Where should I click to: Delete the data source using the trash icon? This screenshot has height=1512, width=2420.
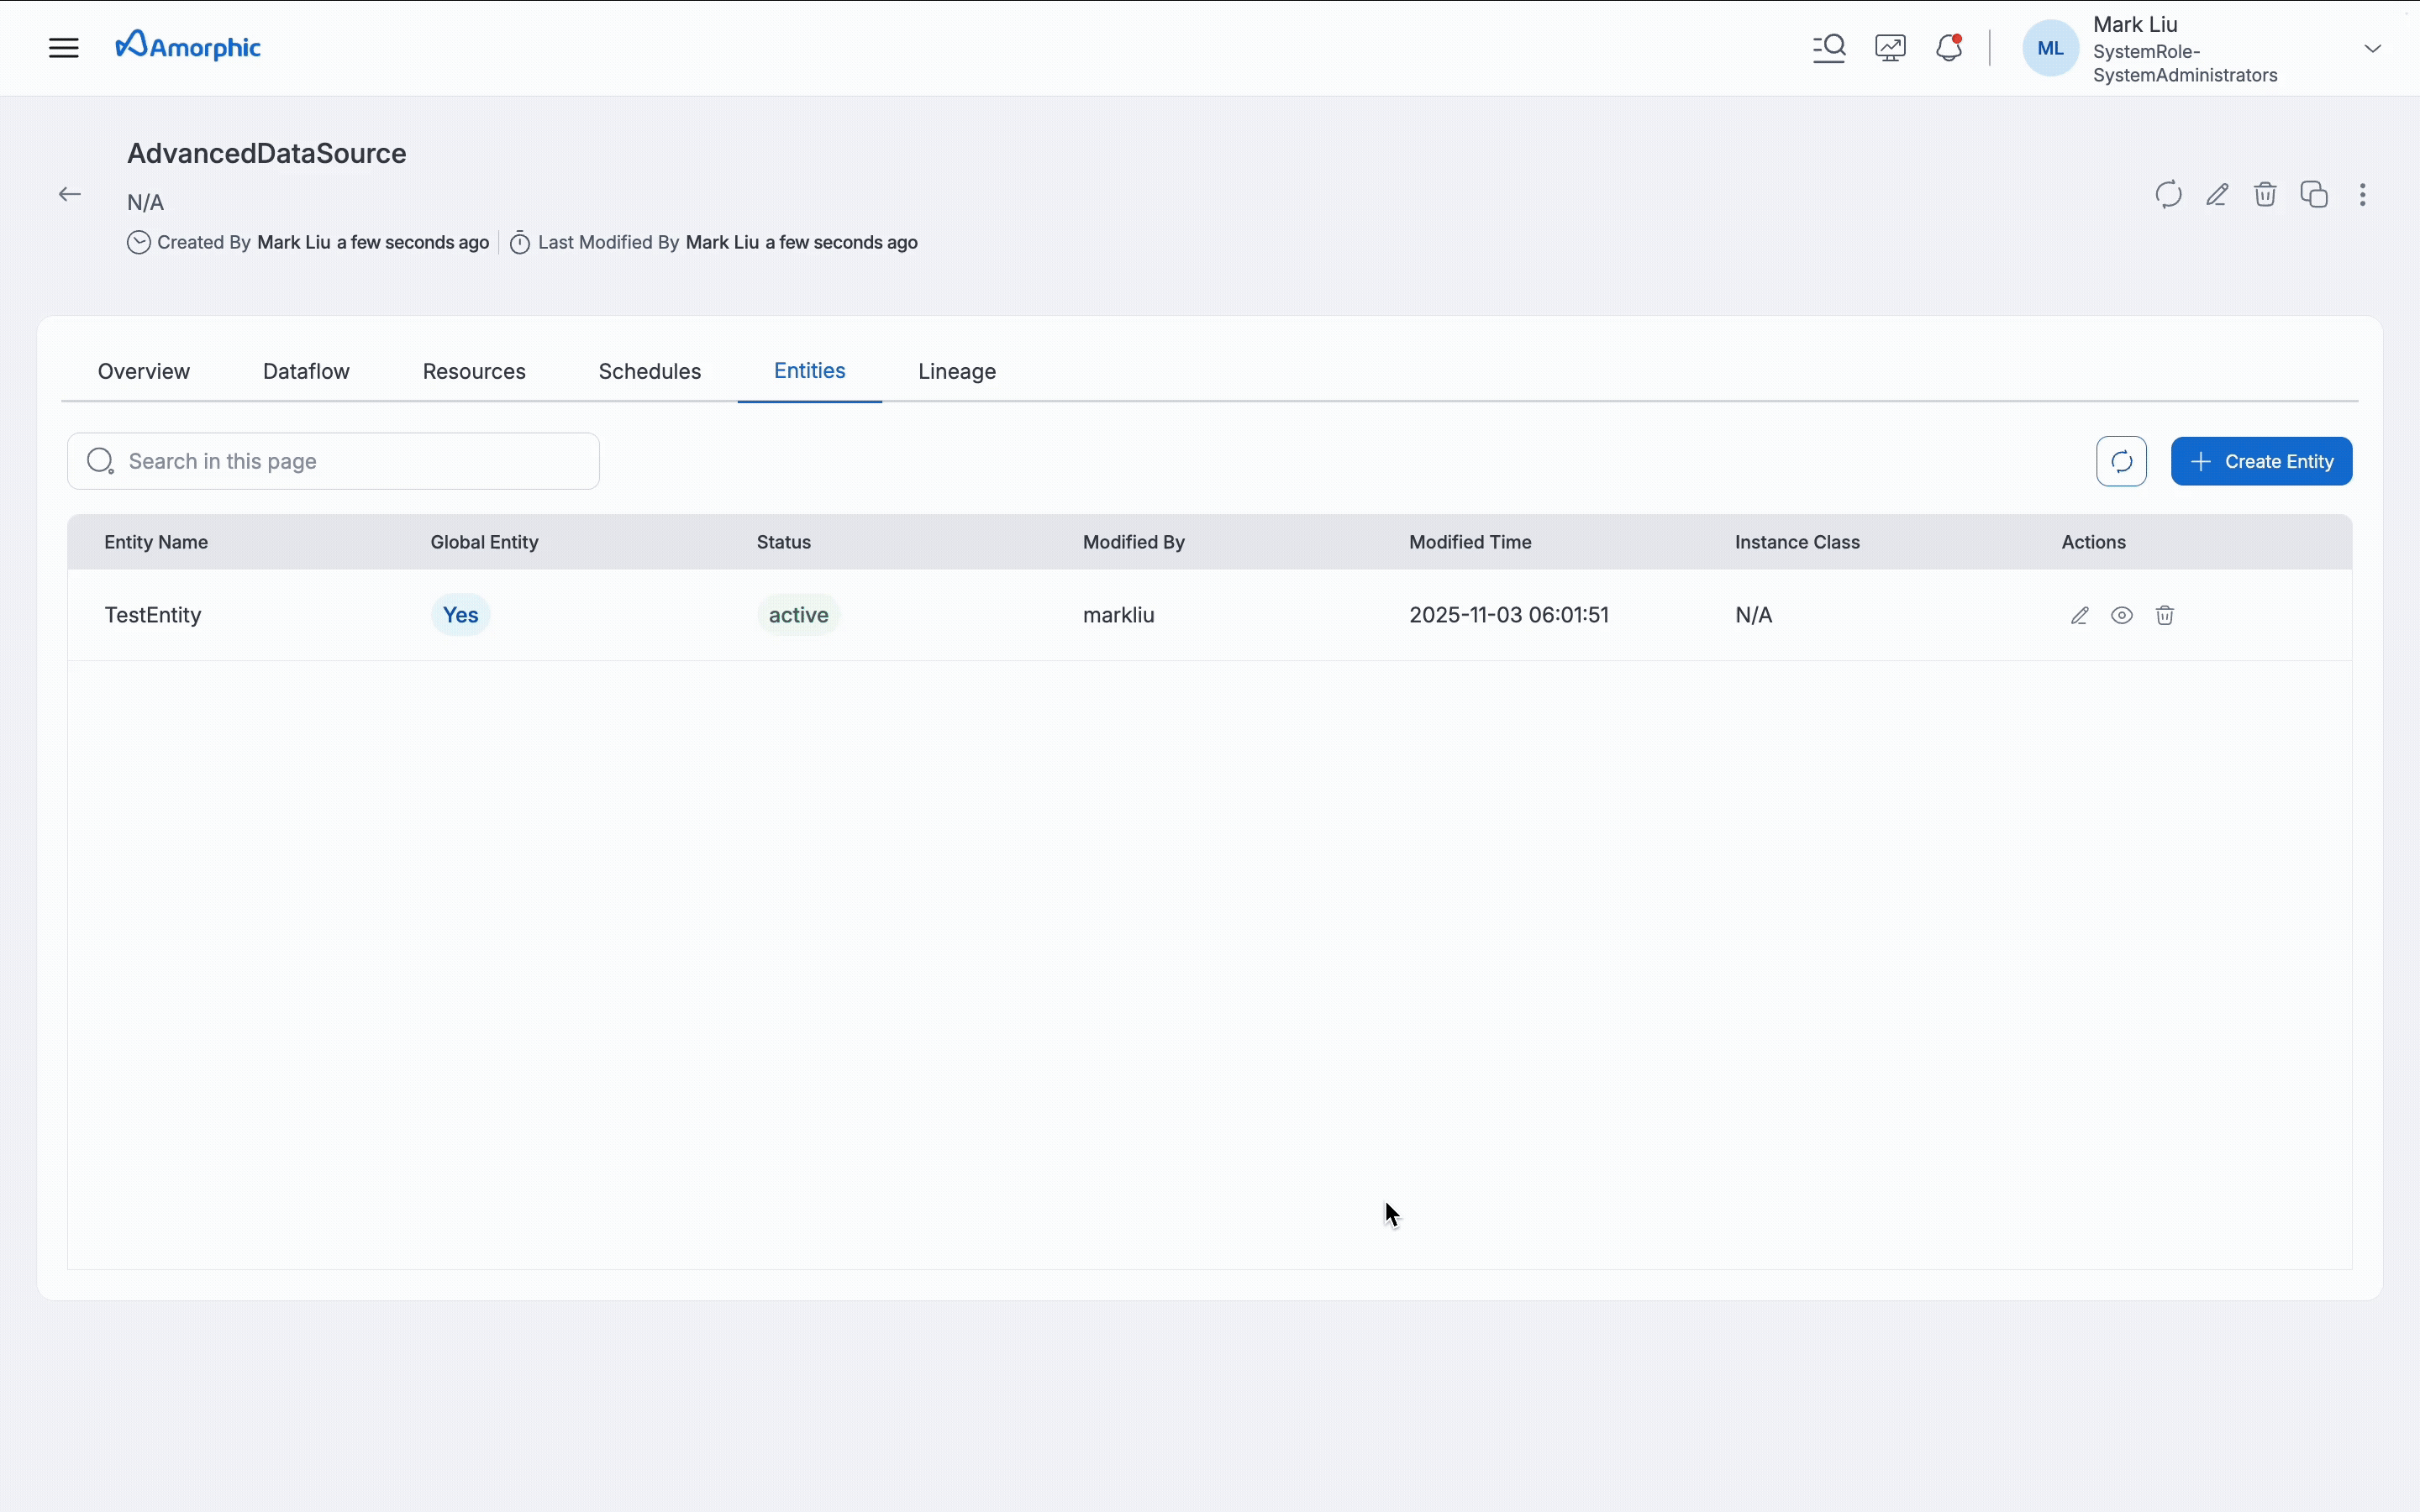click(x=2266, y=194)
